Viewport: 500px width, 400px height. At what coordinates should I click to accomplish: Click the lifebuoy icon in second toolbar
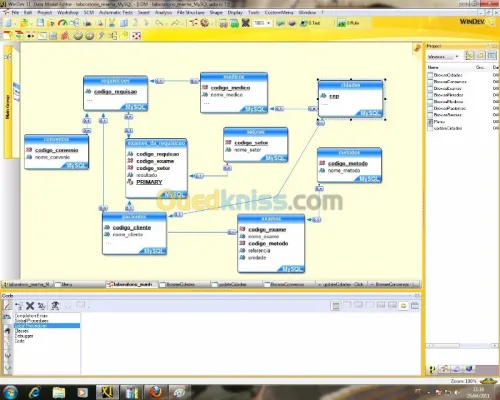click(136, 36)
